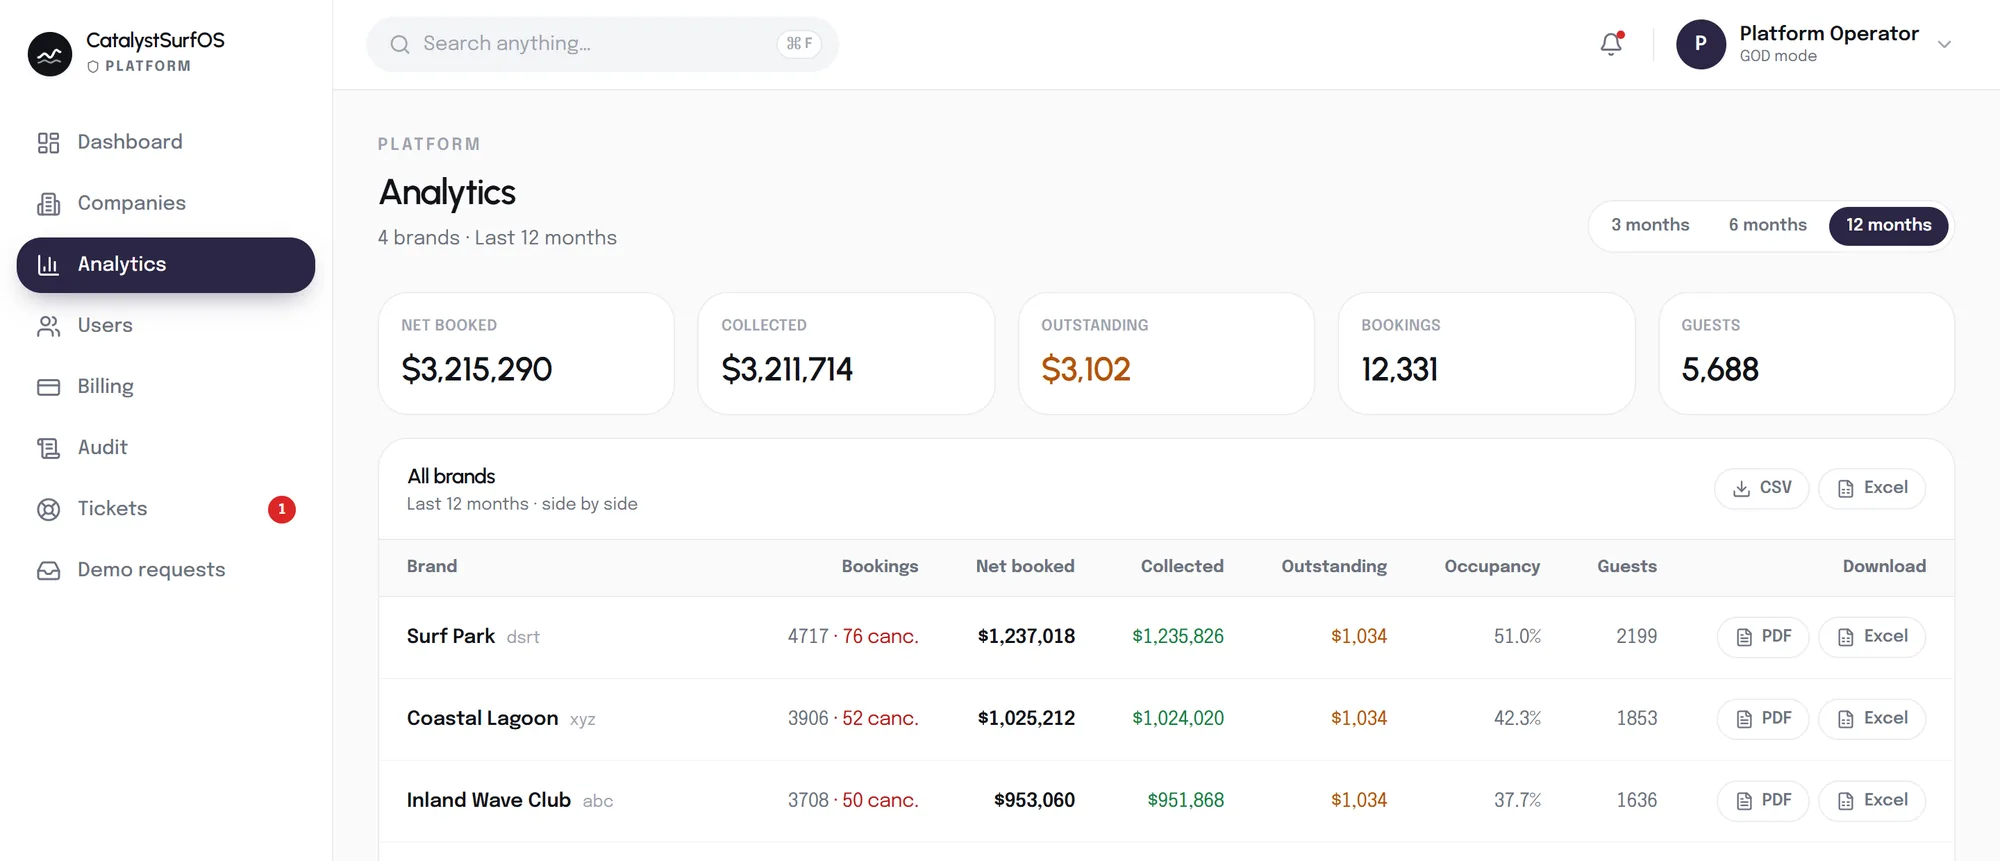This screenshot has height=861, width=2000.
Task: Export All brands as Excel
Action: point(1872,488)
